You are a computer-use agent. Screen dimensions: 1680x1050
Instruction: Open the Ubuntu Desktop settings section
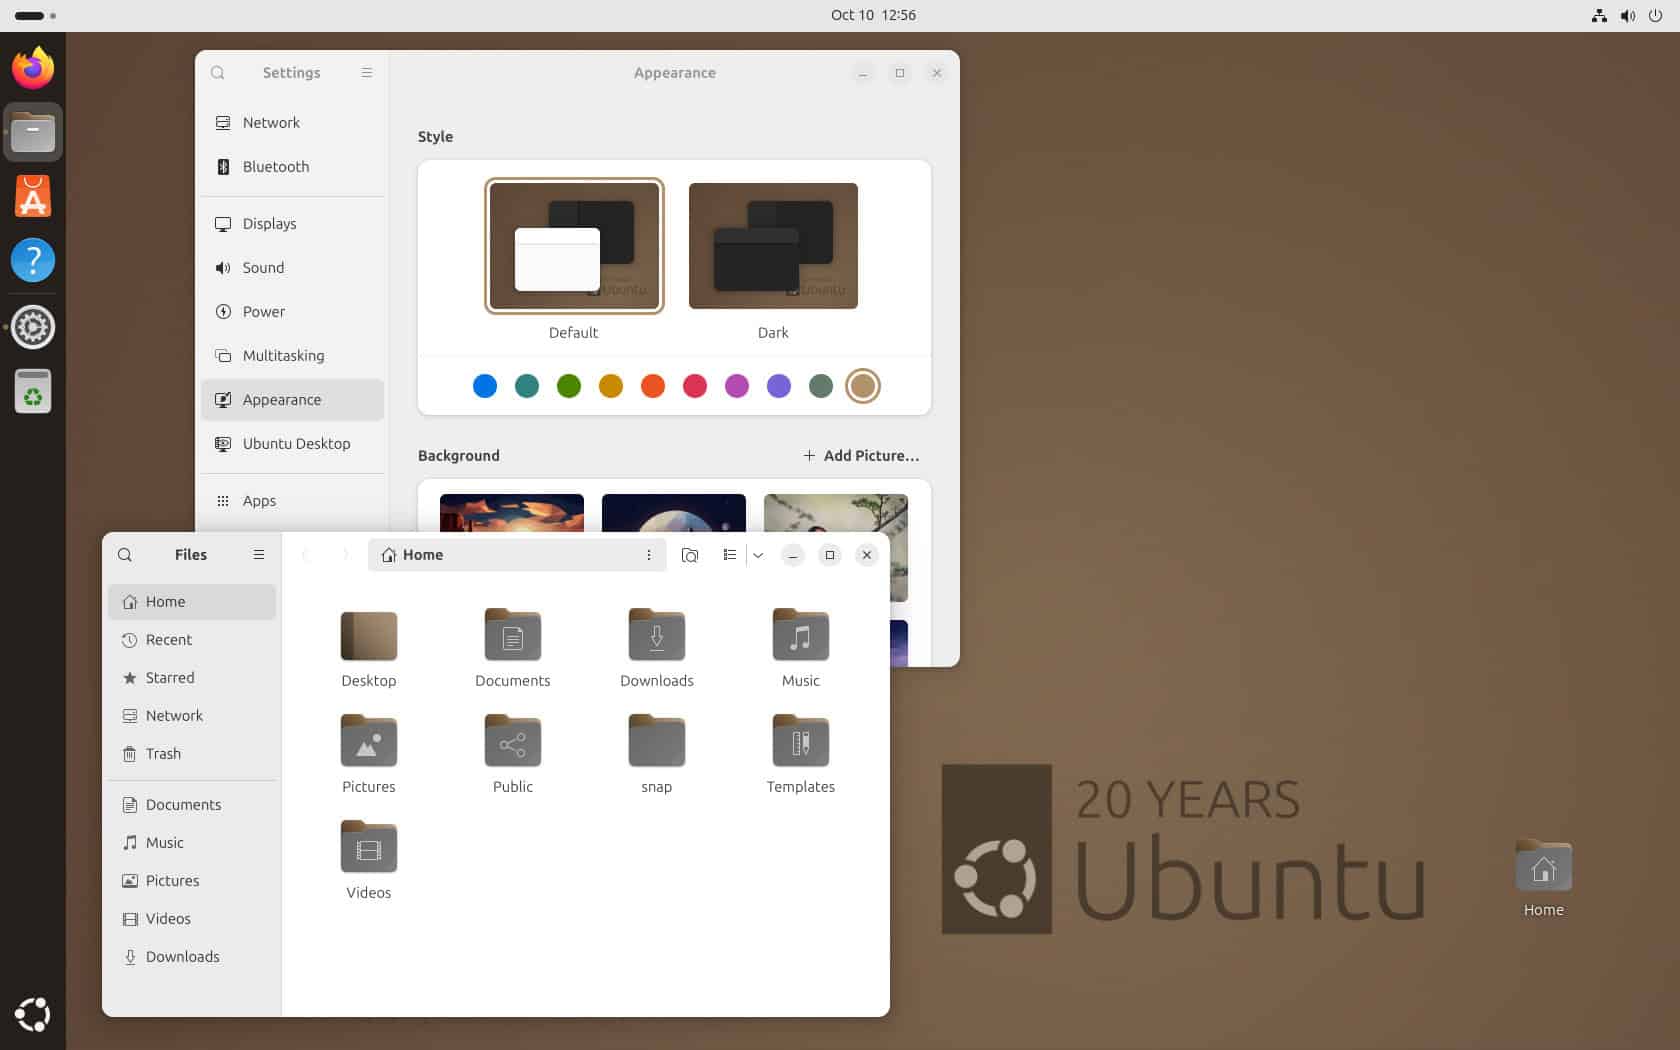pos(295,443)
